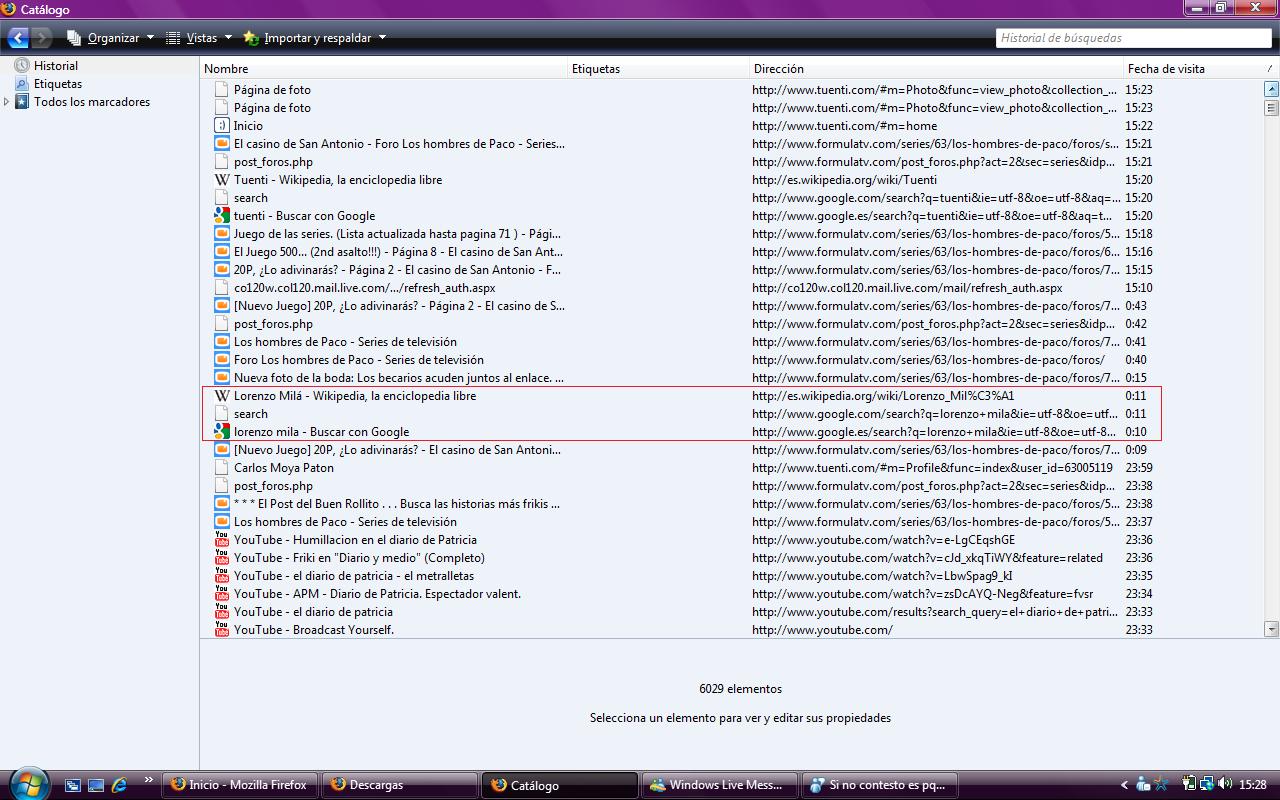Click Wikipedia icon of Lorenzo Milá entry

(222, 396)
